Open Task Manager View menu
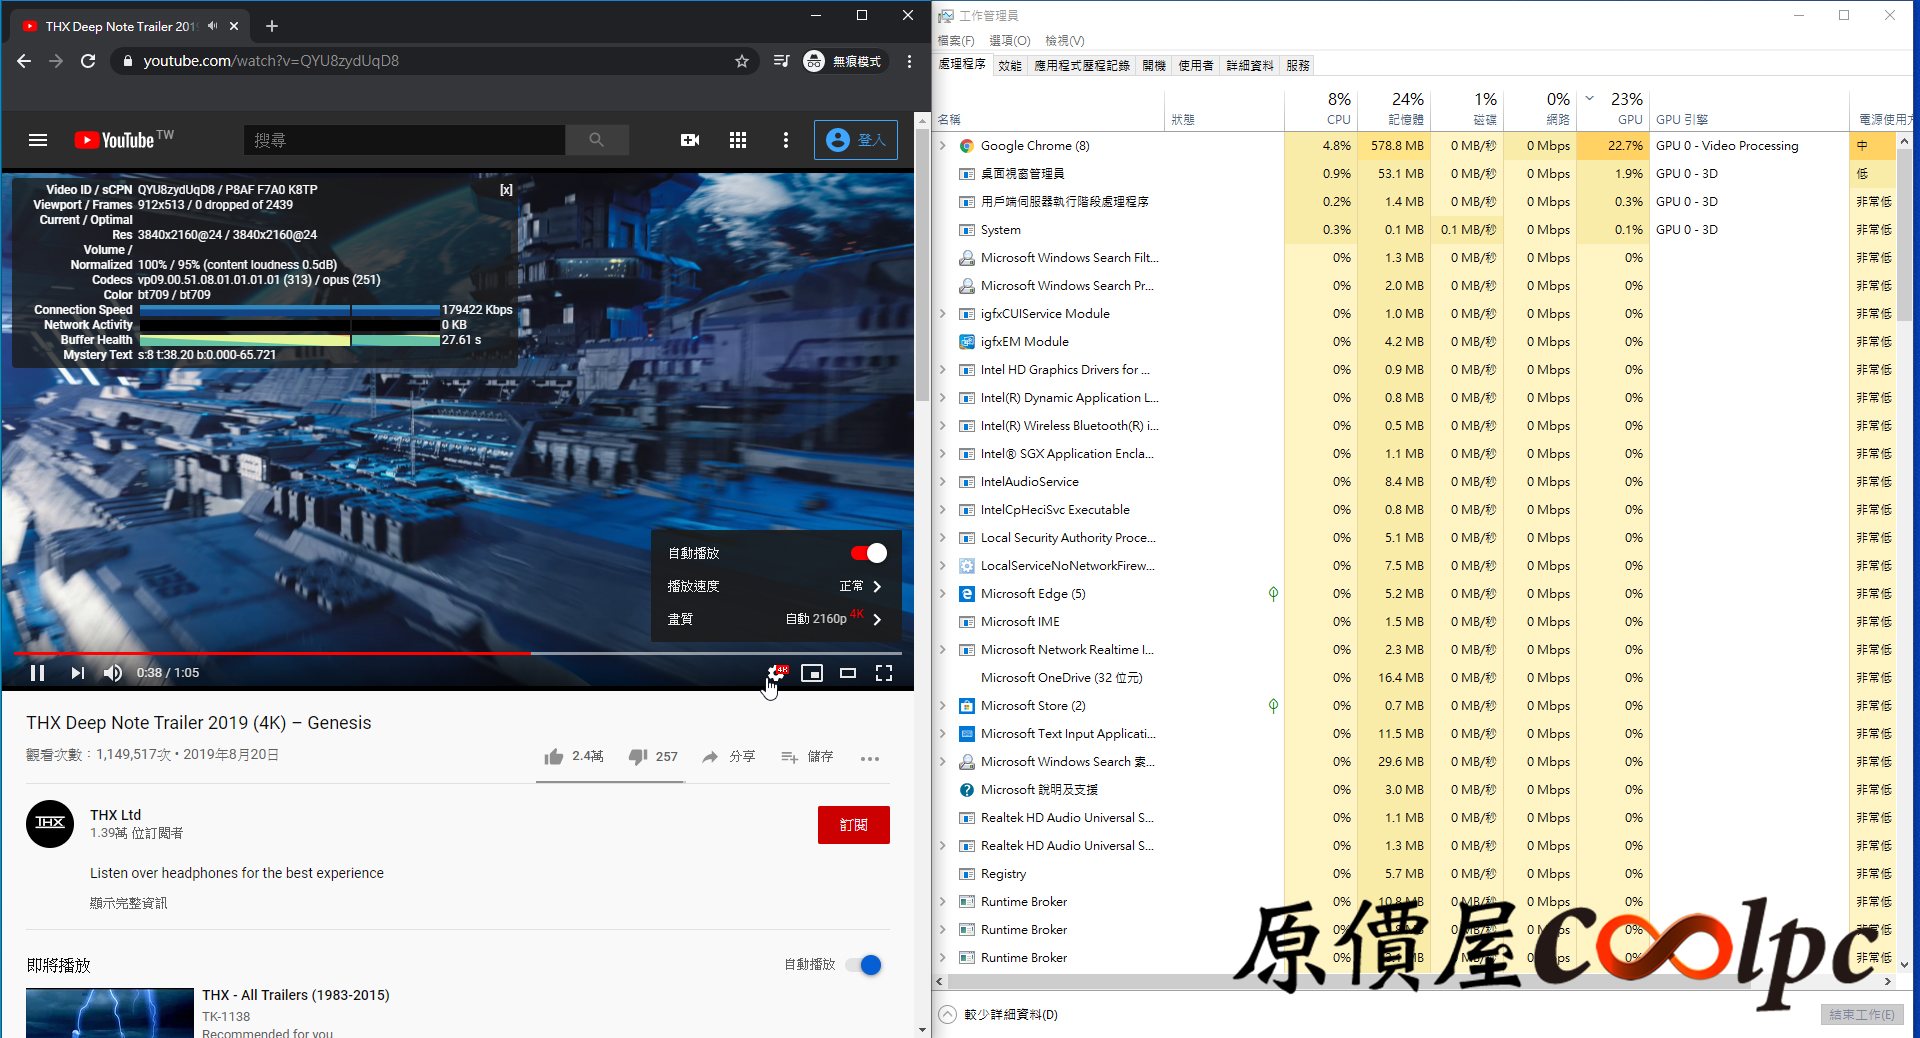Viewport: 1920px width, 1038px height. [x=1065, y=41]
